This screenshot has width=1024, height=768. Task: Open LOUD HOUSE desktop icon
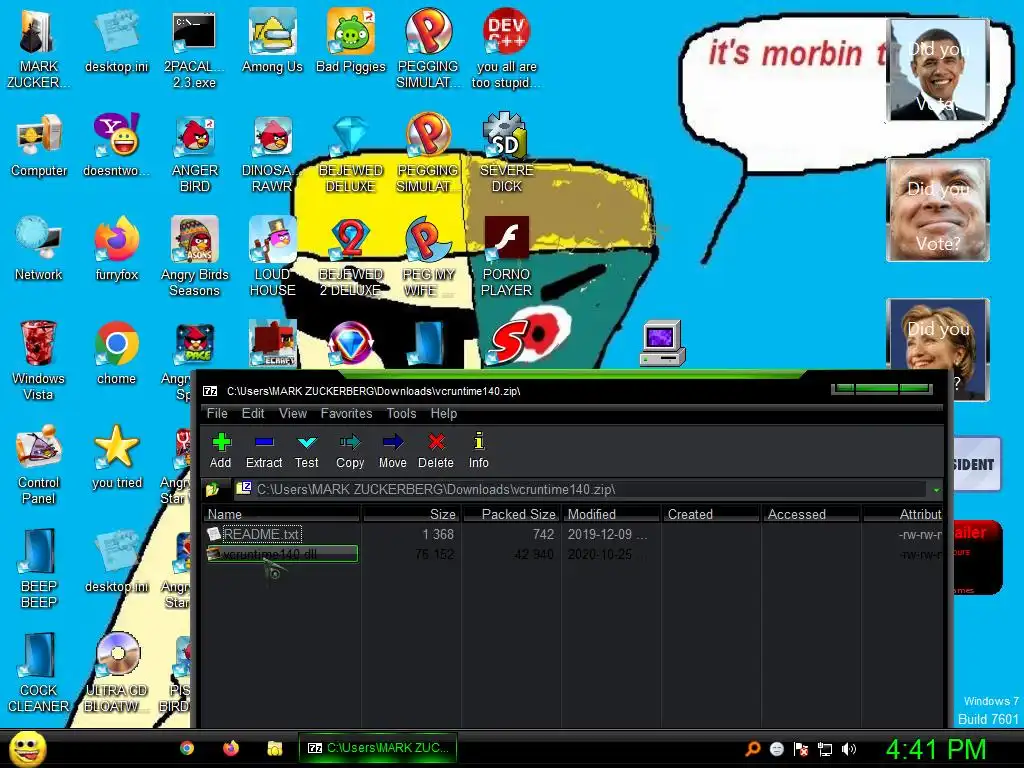point(272,257)
